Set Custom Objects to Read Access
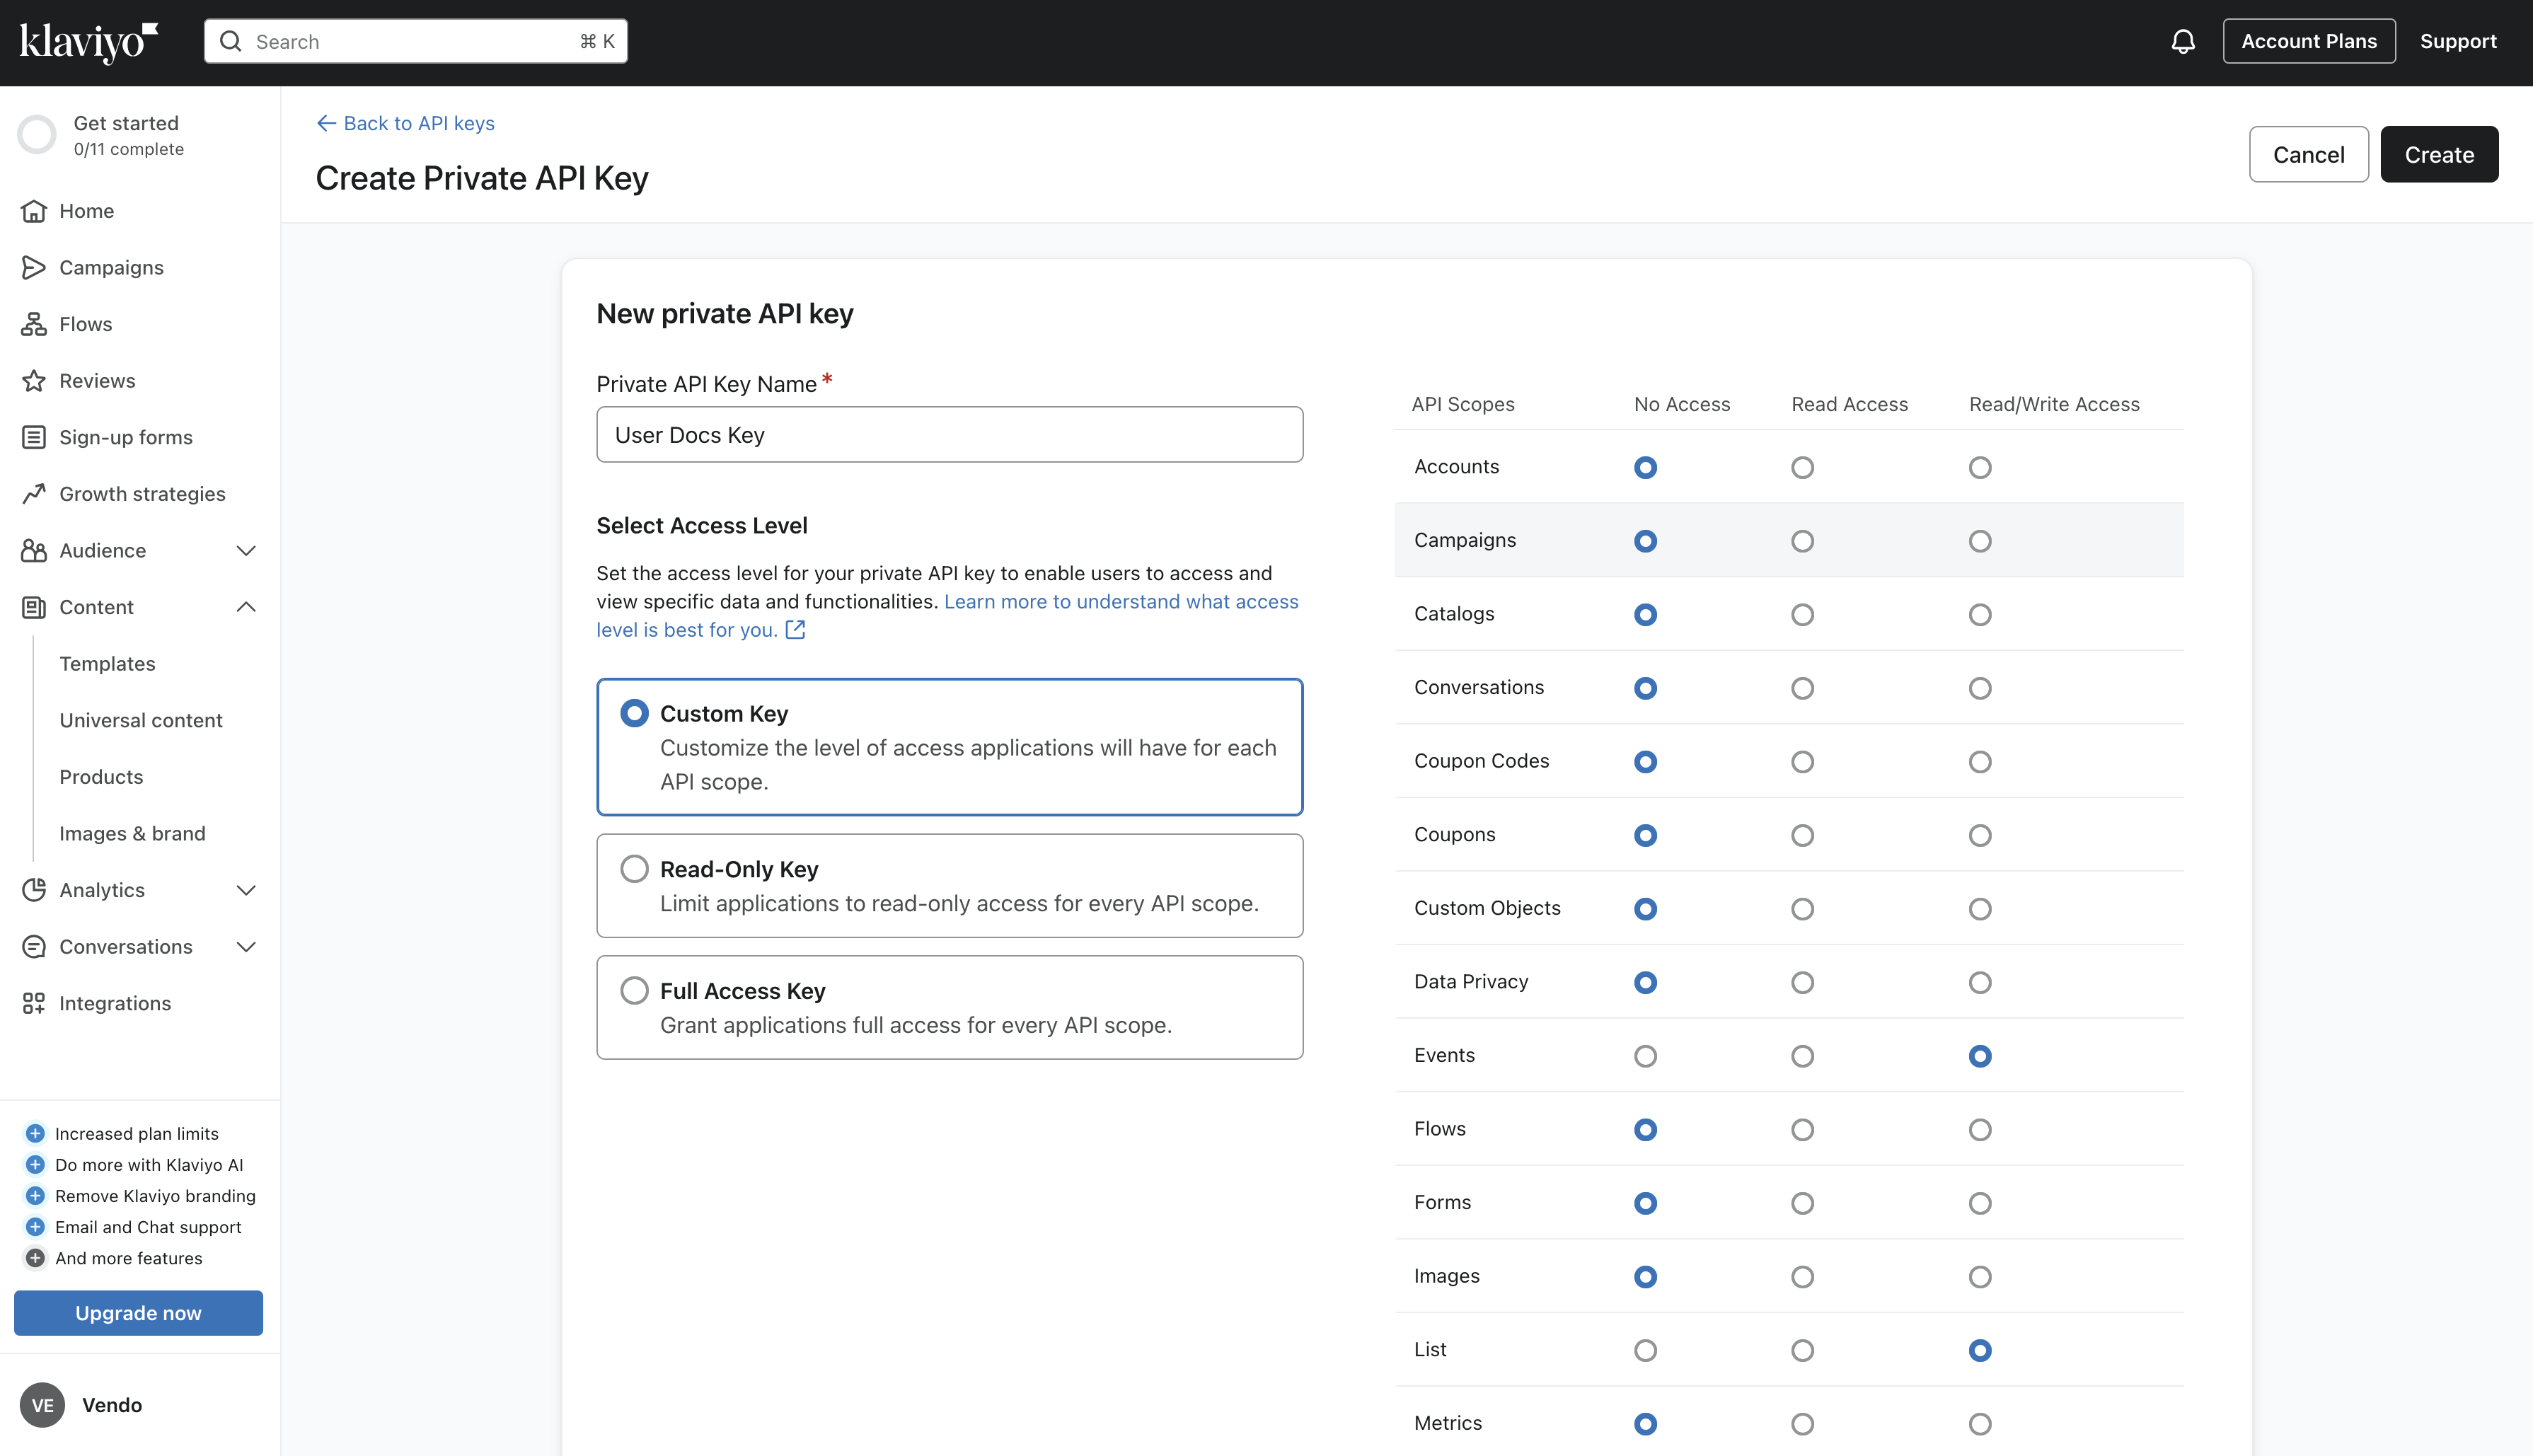 1802,909
